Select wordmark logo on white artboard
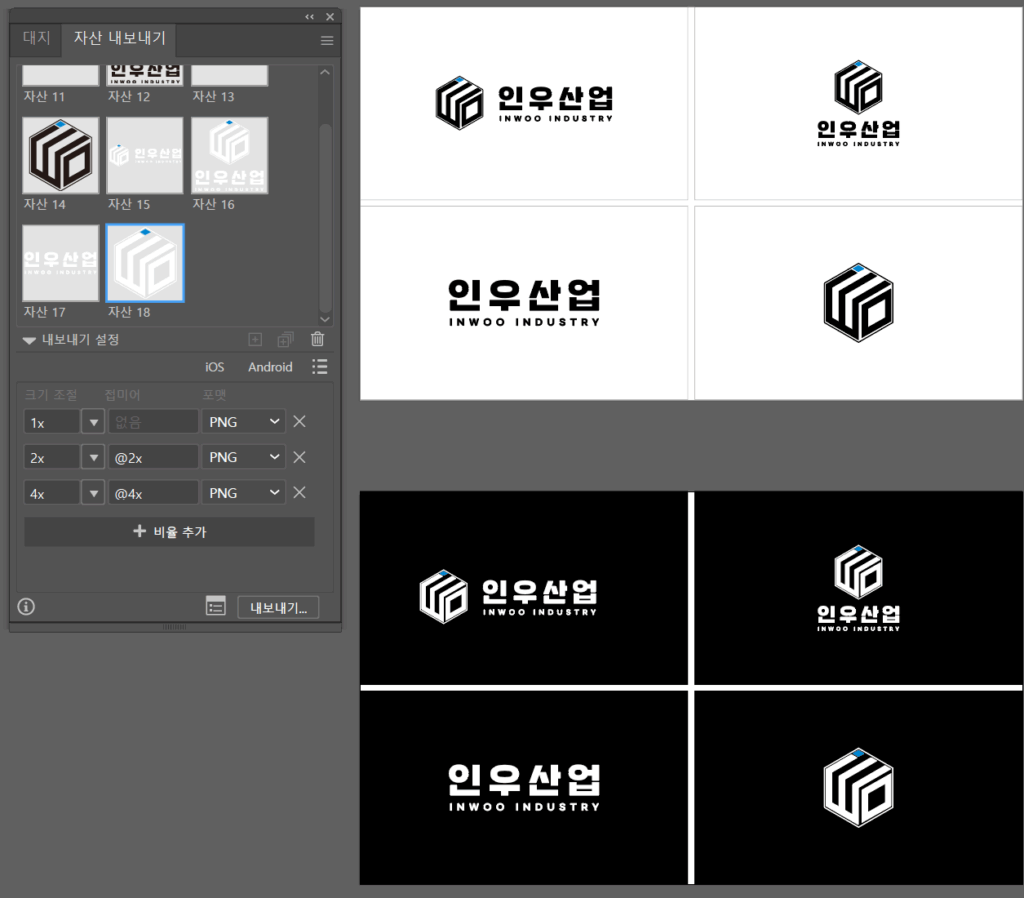 tap(524, 302)
